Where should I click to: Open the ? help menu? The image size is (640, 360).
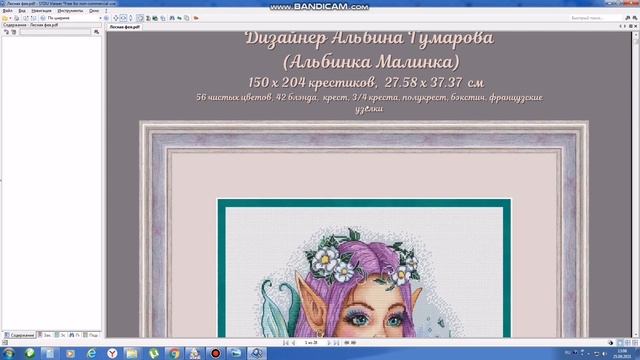[x=106, y=11]
